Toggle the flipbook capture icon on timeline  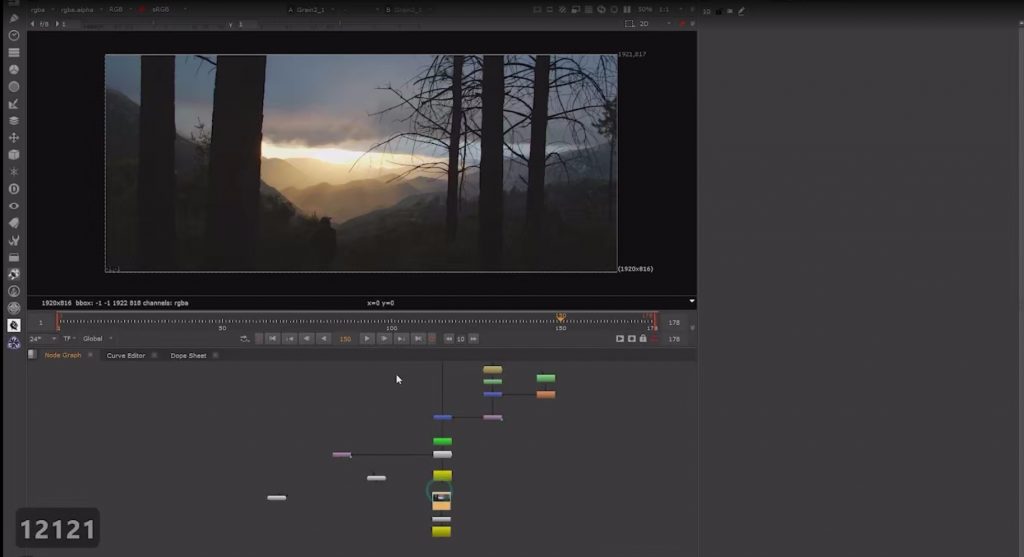pos(620,338)
